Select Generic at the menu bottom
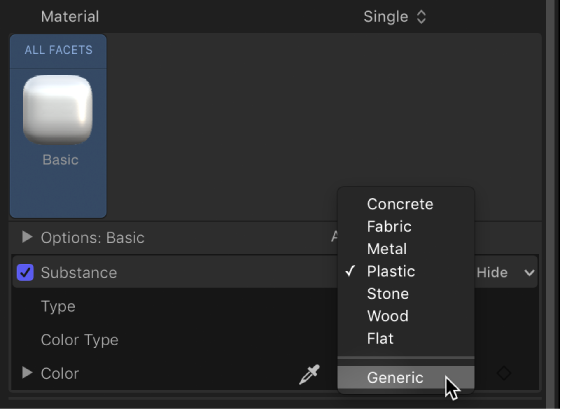The height and width of the screenshot is (410, 562). coord(406,378)
